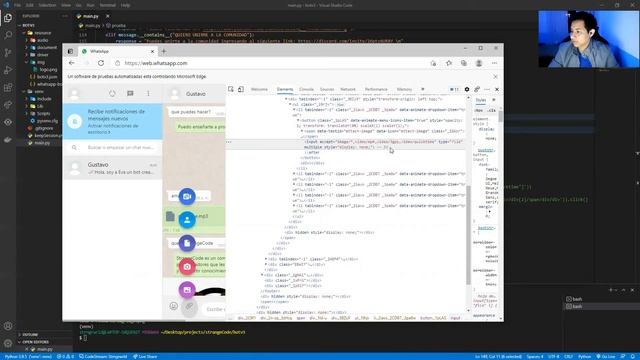Screen dimensions: 640x360
Task: Dismiss the automated test software infobar
Action: point(495,77)
